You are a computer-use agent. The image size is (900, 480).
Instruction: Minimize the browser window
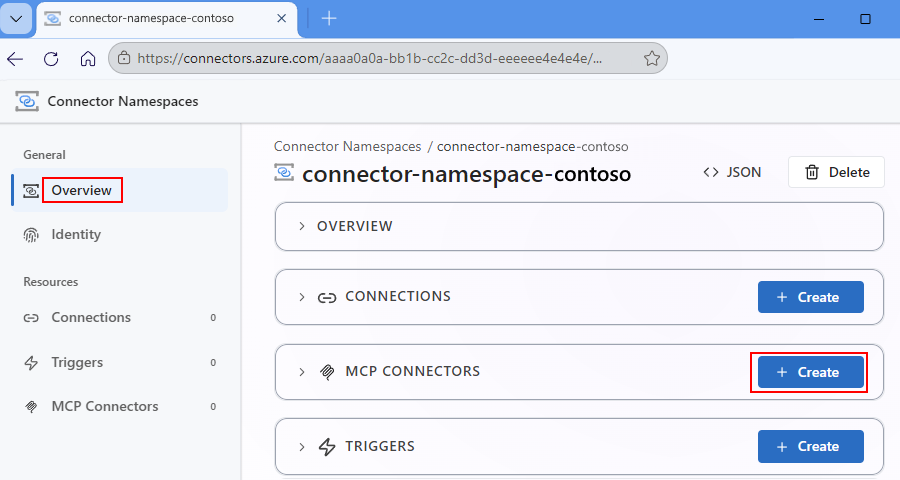[819, 19]
